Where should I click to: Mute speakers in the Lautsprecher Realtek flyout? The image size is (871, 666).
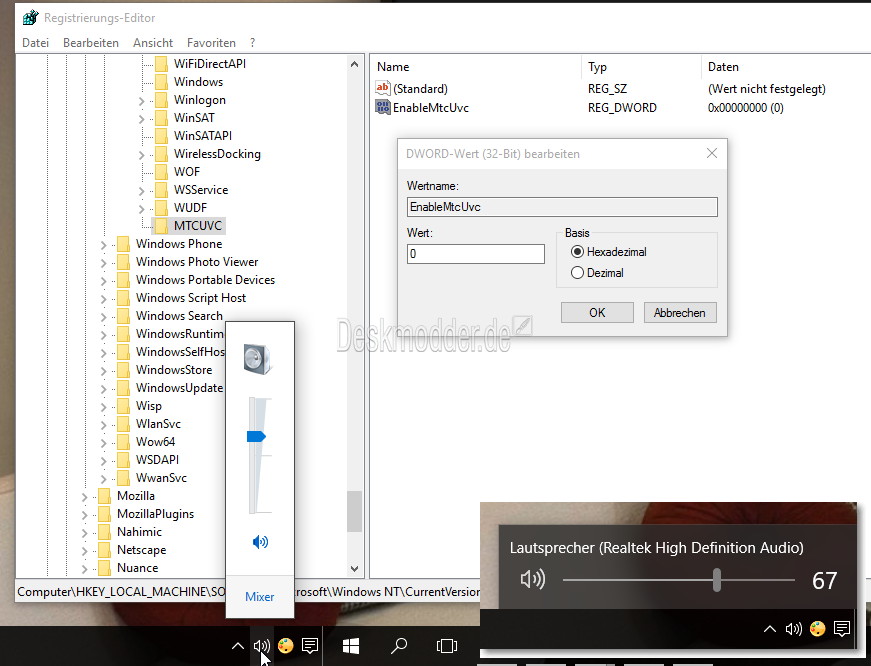coord(532,580)
